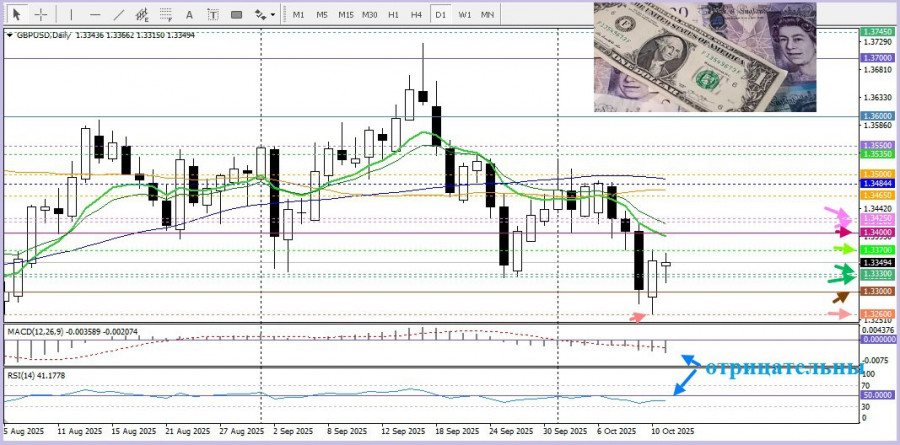Click the magenta 1.34000 price level label
The width and height of the screenshot is (900, 445).
click(876, 231)
